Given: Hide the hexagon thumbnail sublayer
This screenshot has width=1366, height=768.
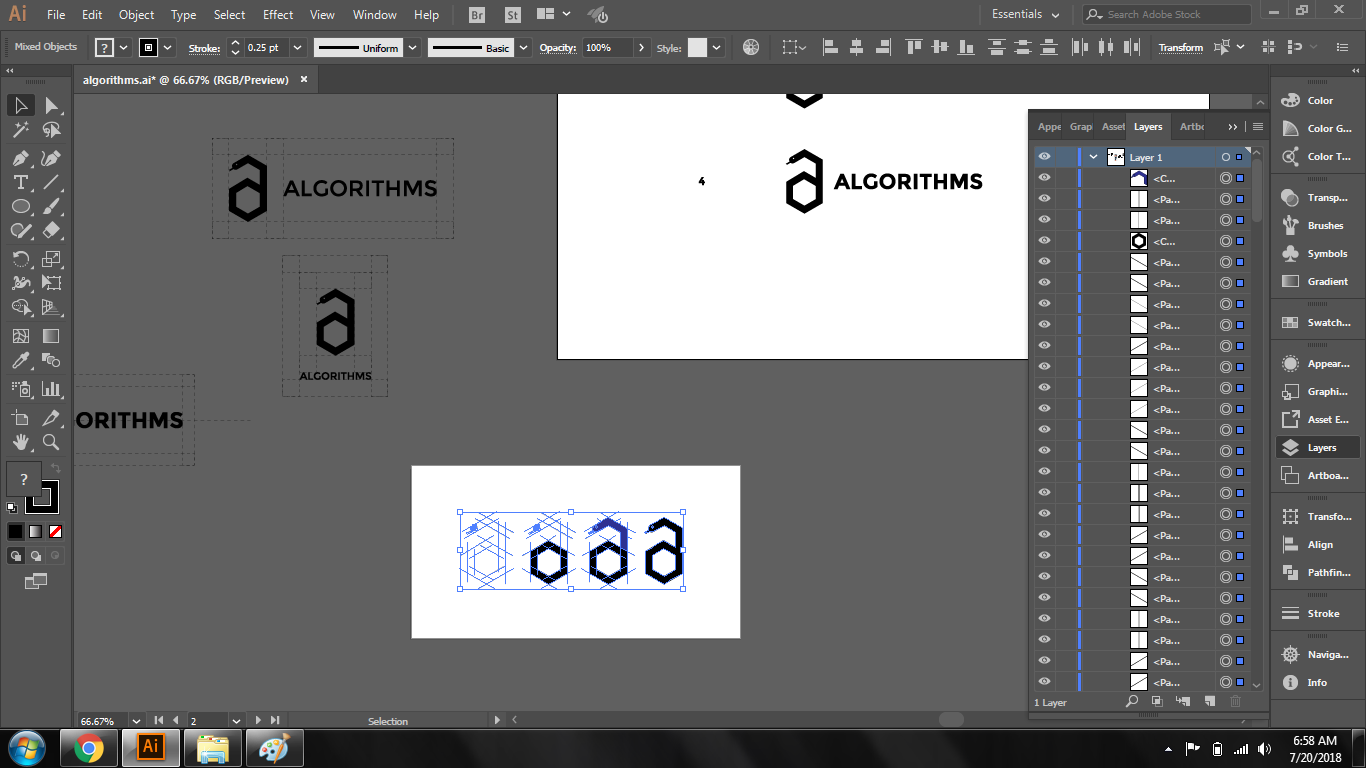Looking at the screenshot, I should coord(1044,241).
